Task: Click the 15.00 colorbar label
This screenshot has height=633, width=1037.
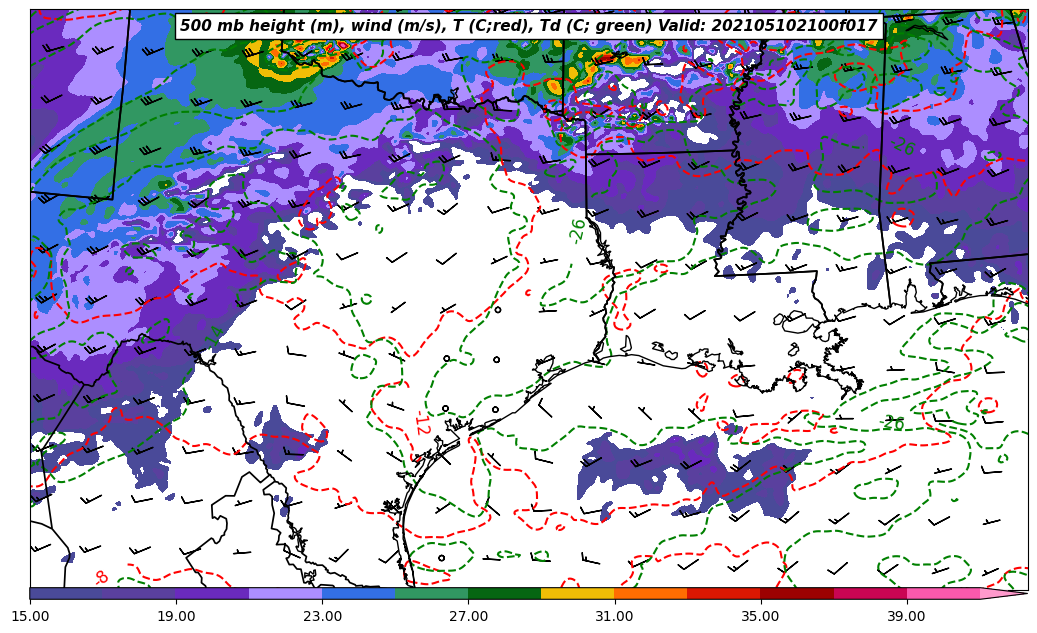Action: (30, 616)
